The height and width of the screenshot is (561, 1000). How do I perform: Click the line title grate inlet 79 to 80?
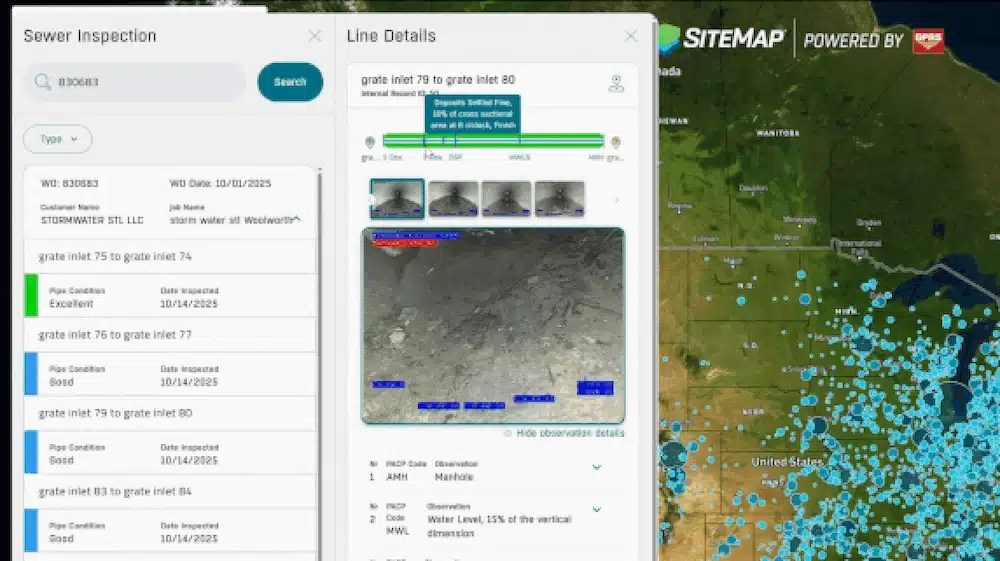pyautogui.click(x=438, y=80)
